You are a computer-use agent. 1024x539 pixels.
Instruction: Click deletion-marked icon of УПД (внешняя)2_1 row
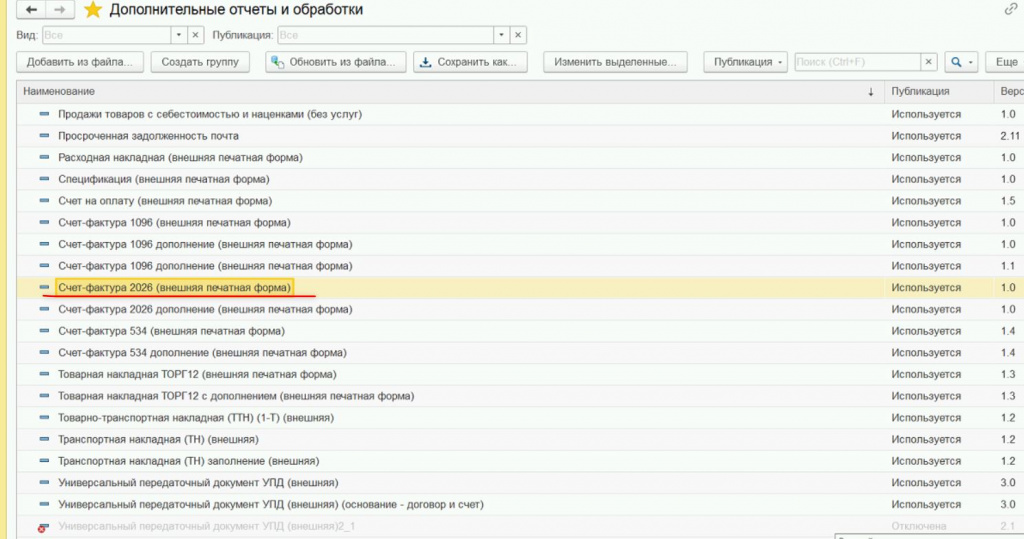click(x=43, y=527)
